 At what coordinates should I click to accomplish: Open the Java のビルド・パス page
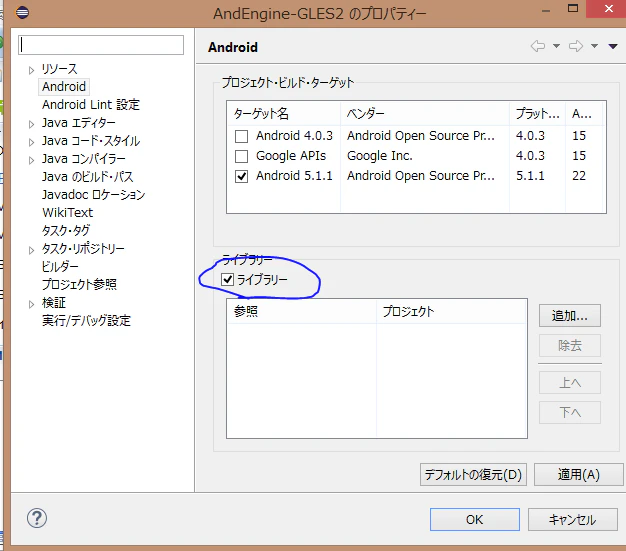pyautogui.click(x=87, y=176)
